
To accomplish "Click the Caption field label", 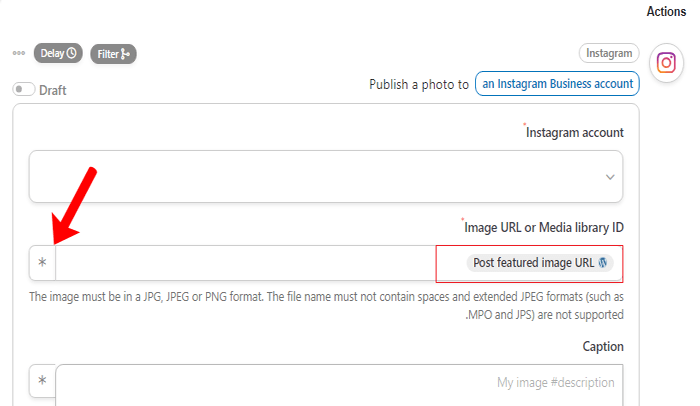I will pyautogui.click(x=603, y=346).
